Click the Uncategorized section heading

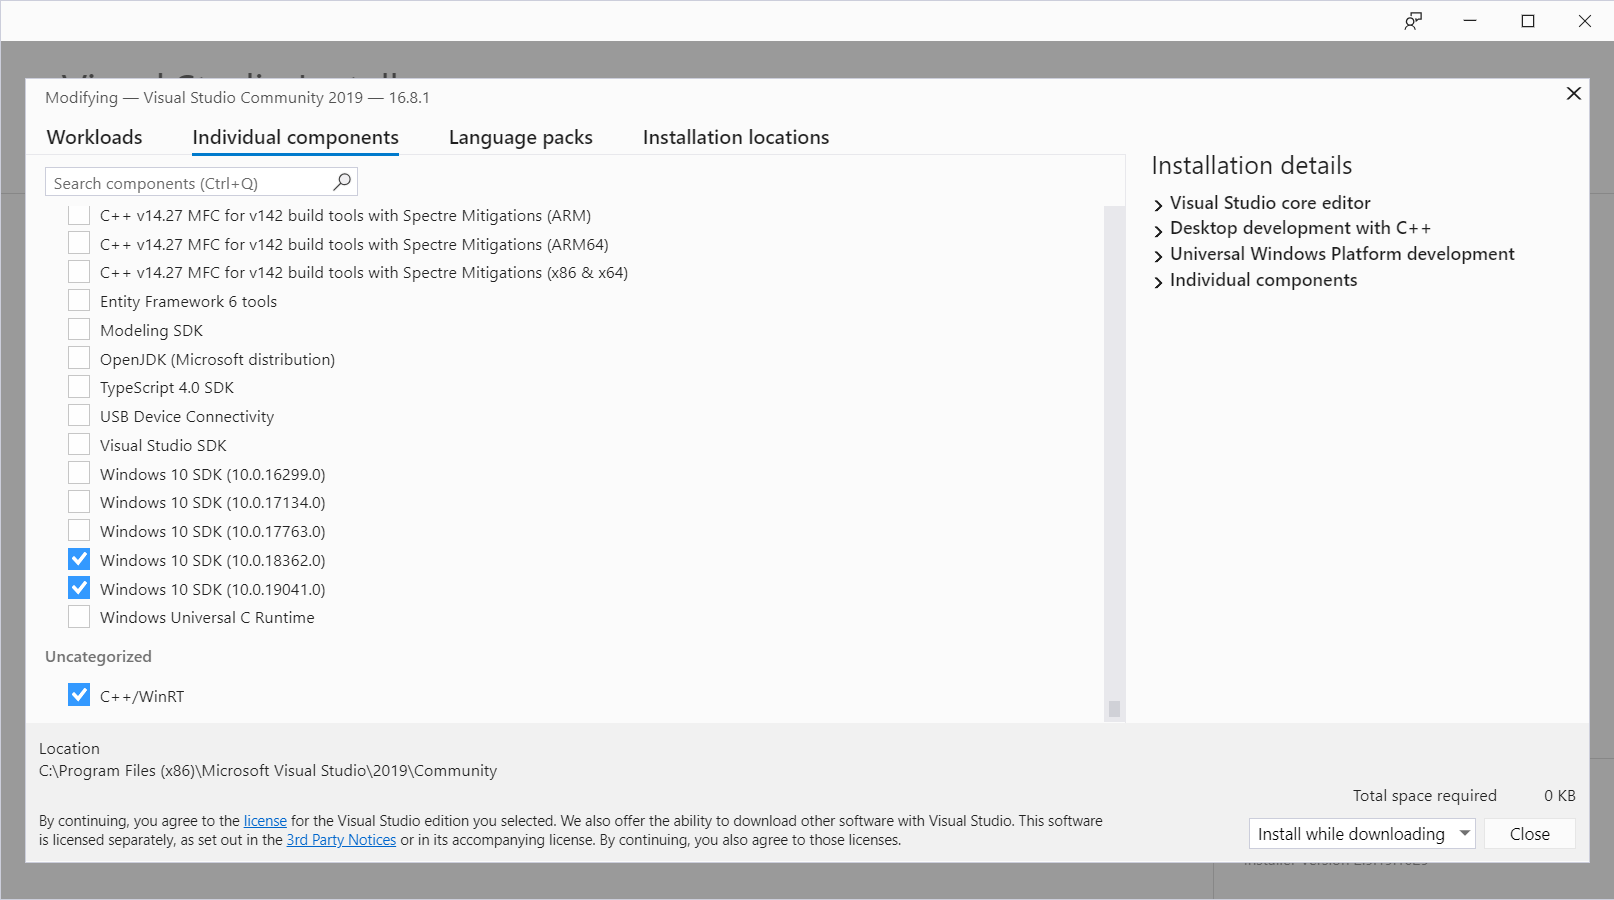click(x=98, y=656)
